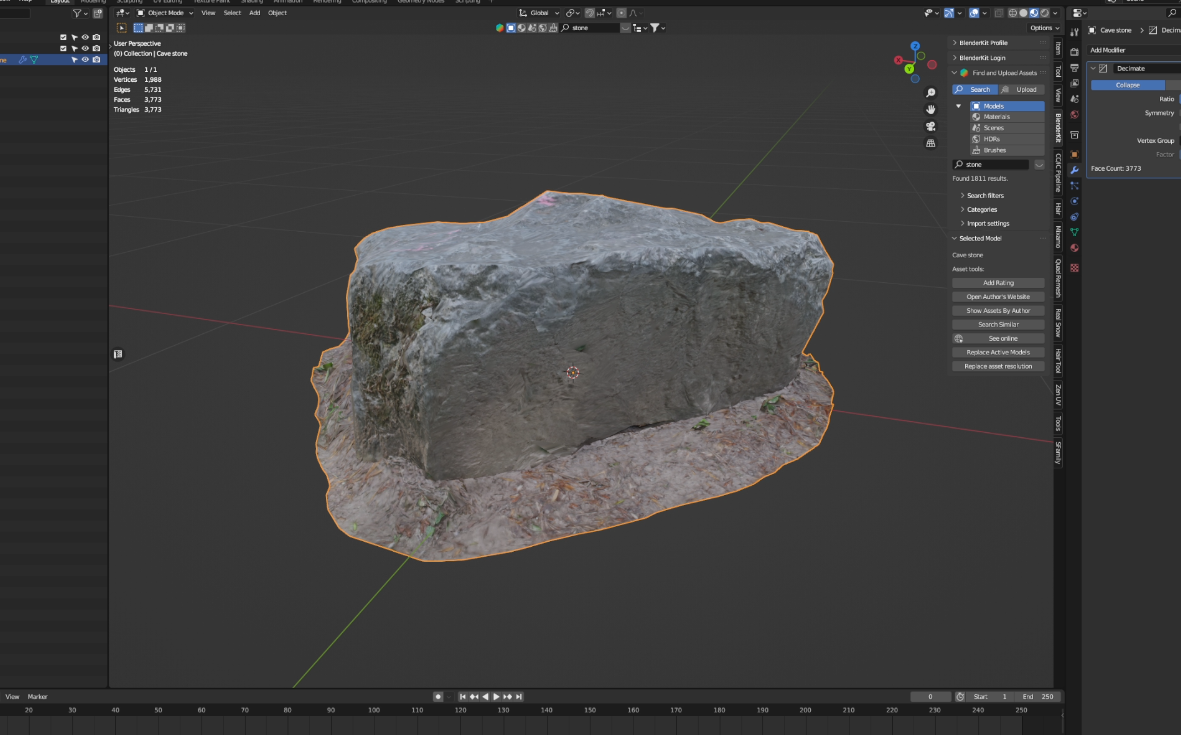
Task: Toggle auto keying record button in timeline
Action: click(438, 696)
